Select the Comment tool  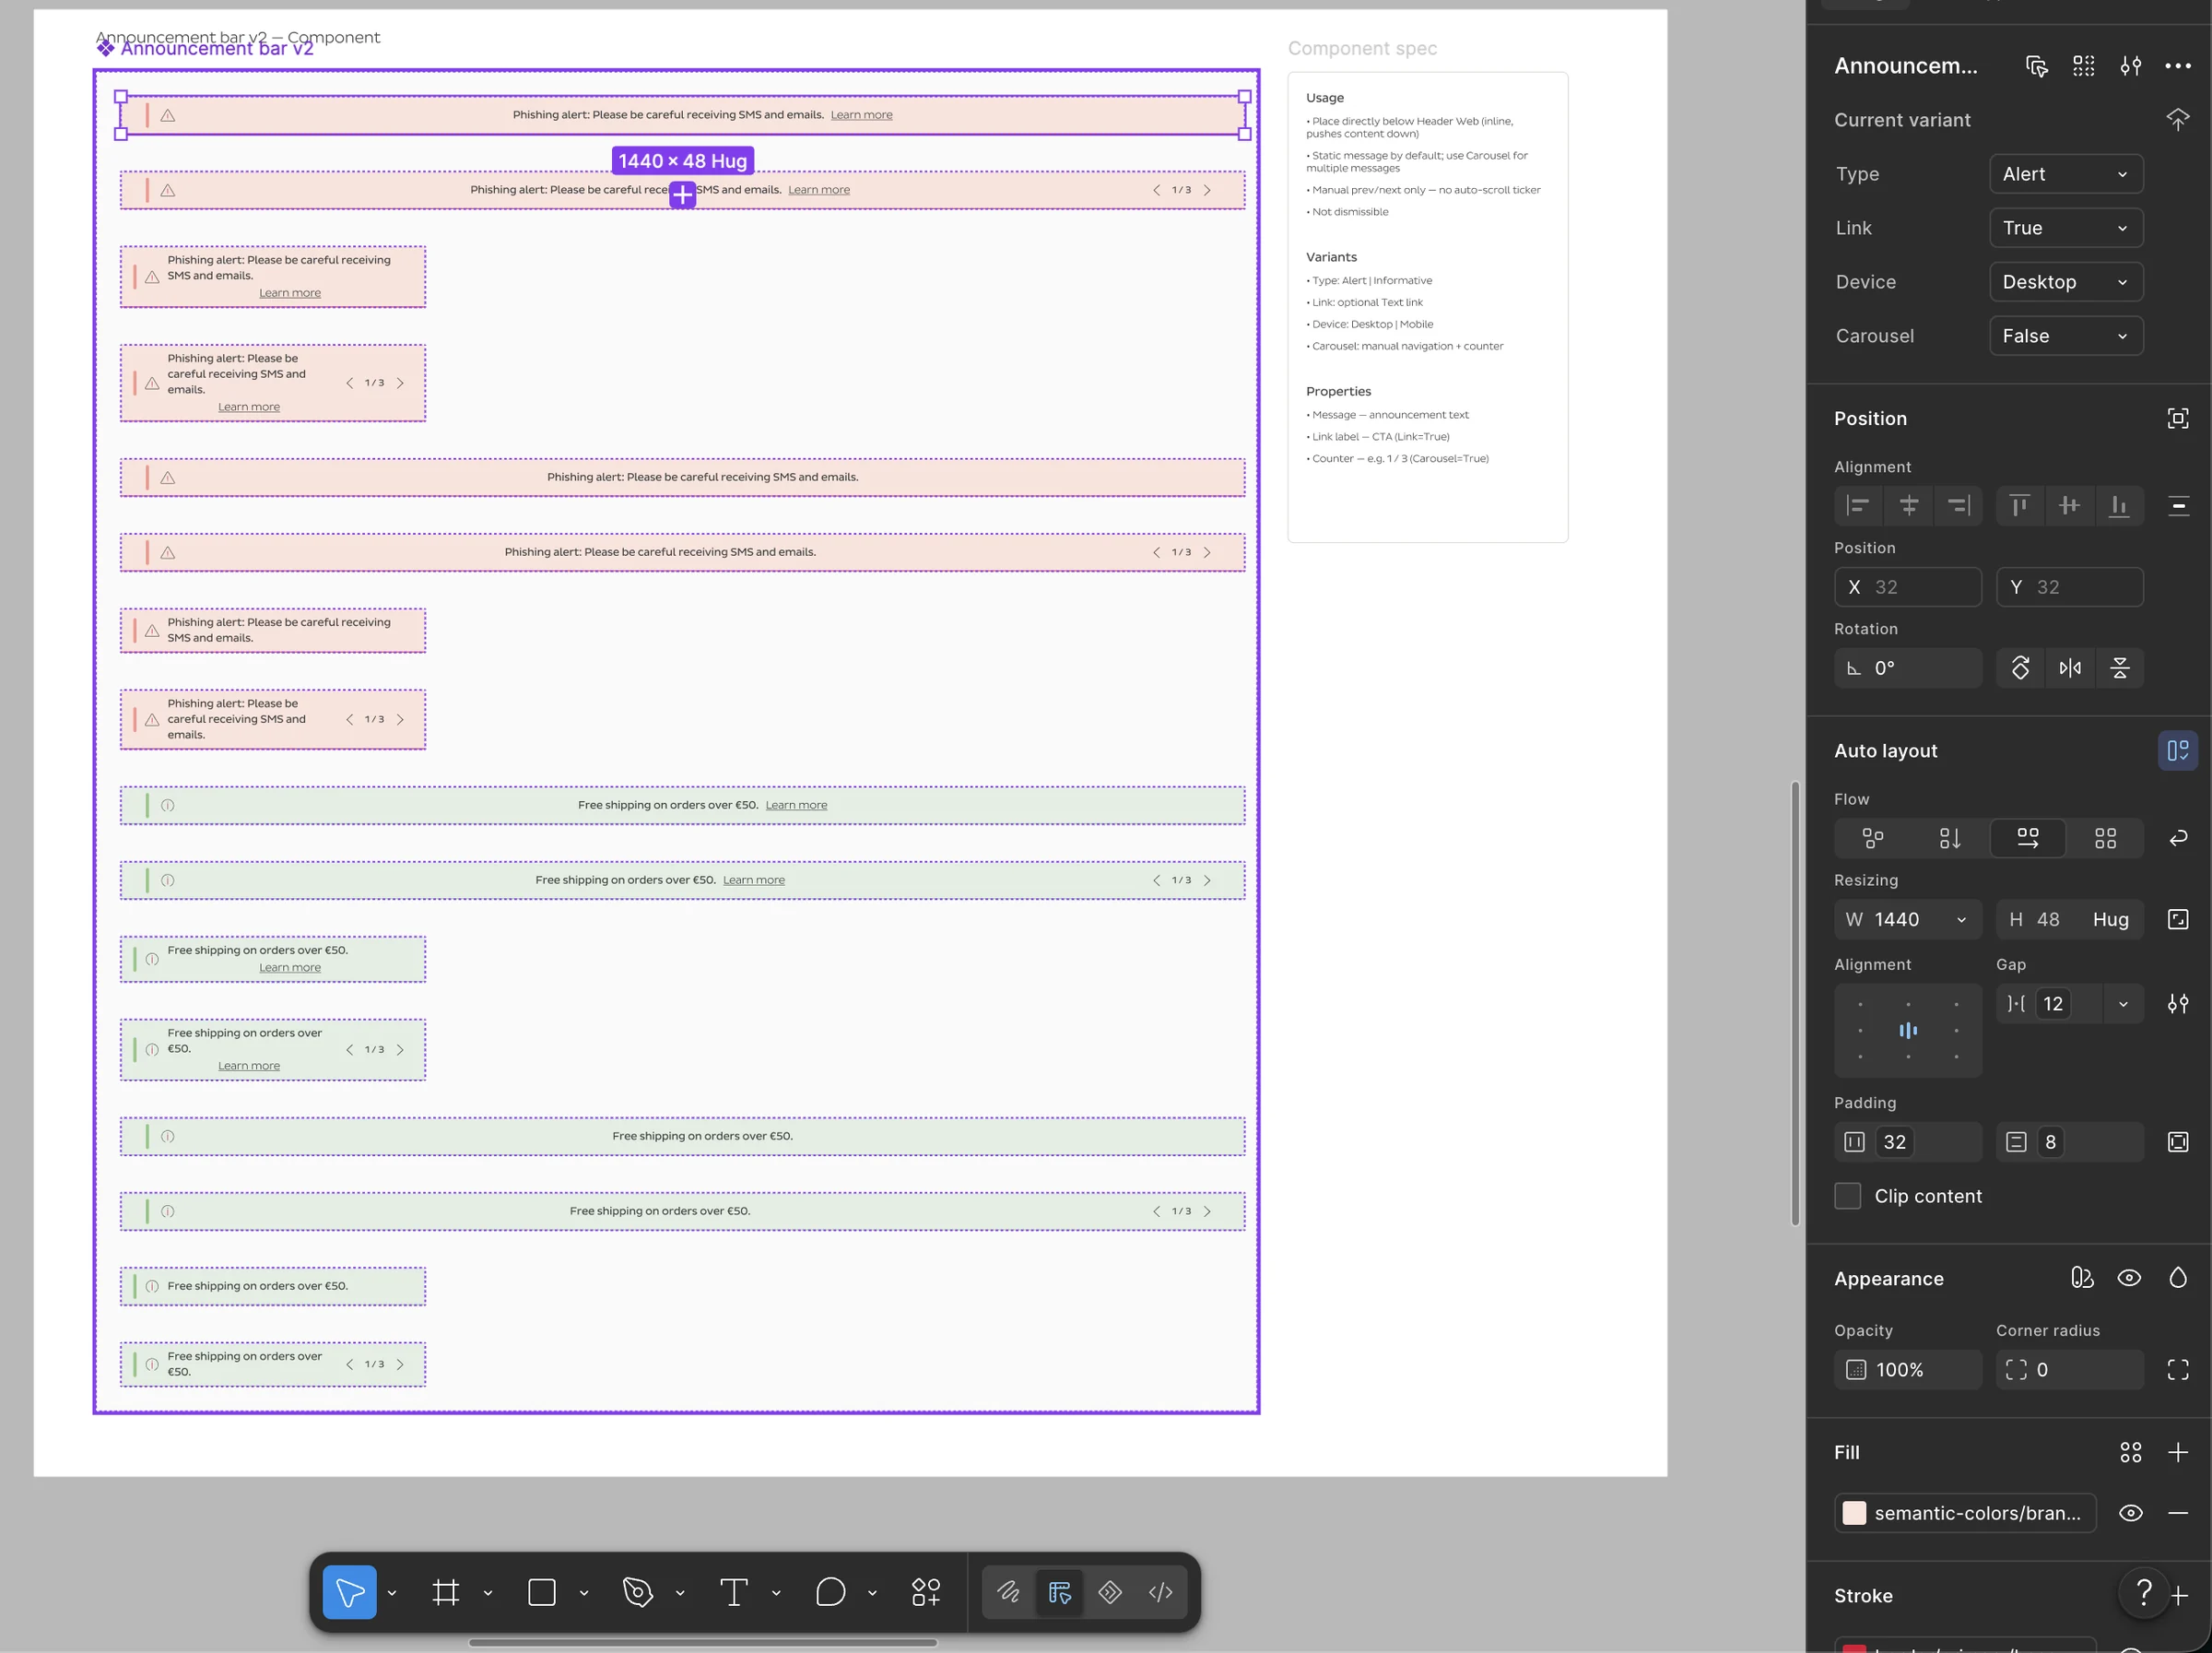(x=830, y=1591)
